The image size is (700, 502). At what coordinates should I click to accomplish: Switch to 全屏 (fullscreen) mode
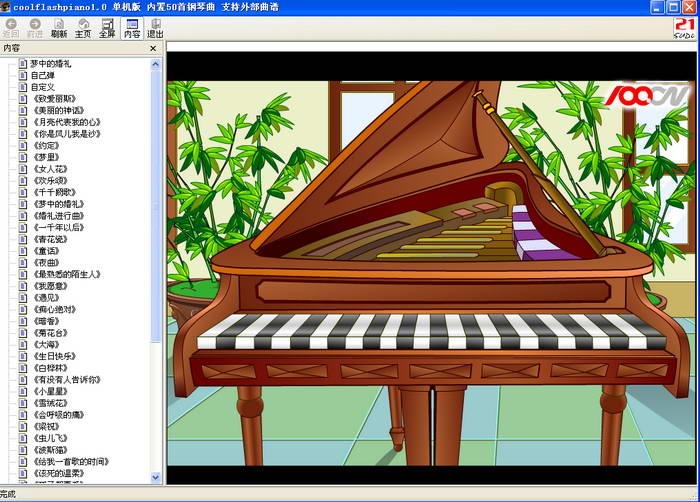tap(107, 24)
